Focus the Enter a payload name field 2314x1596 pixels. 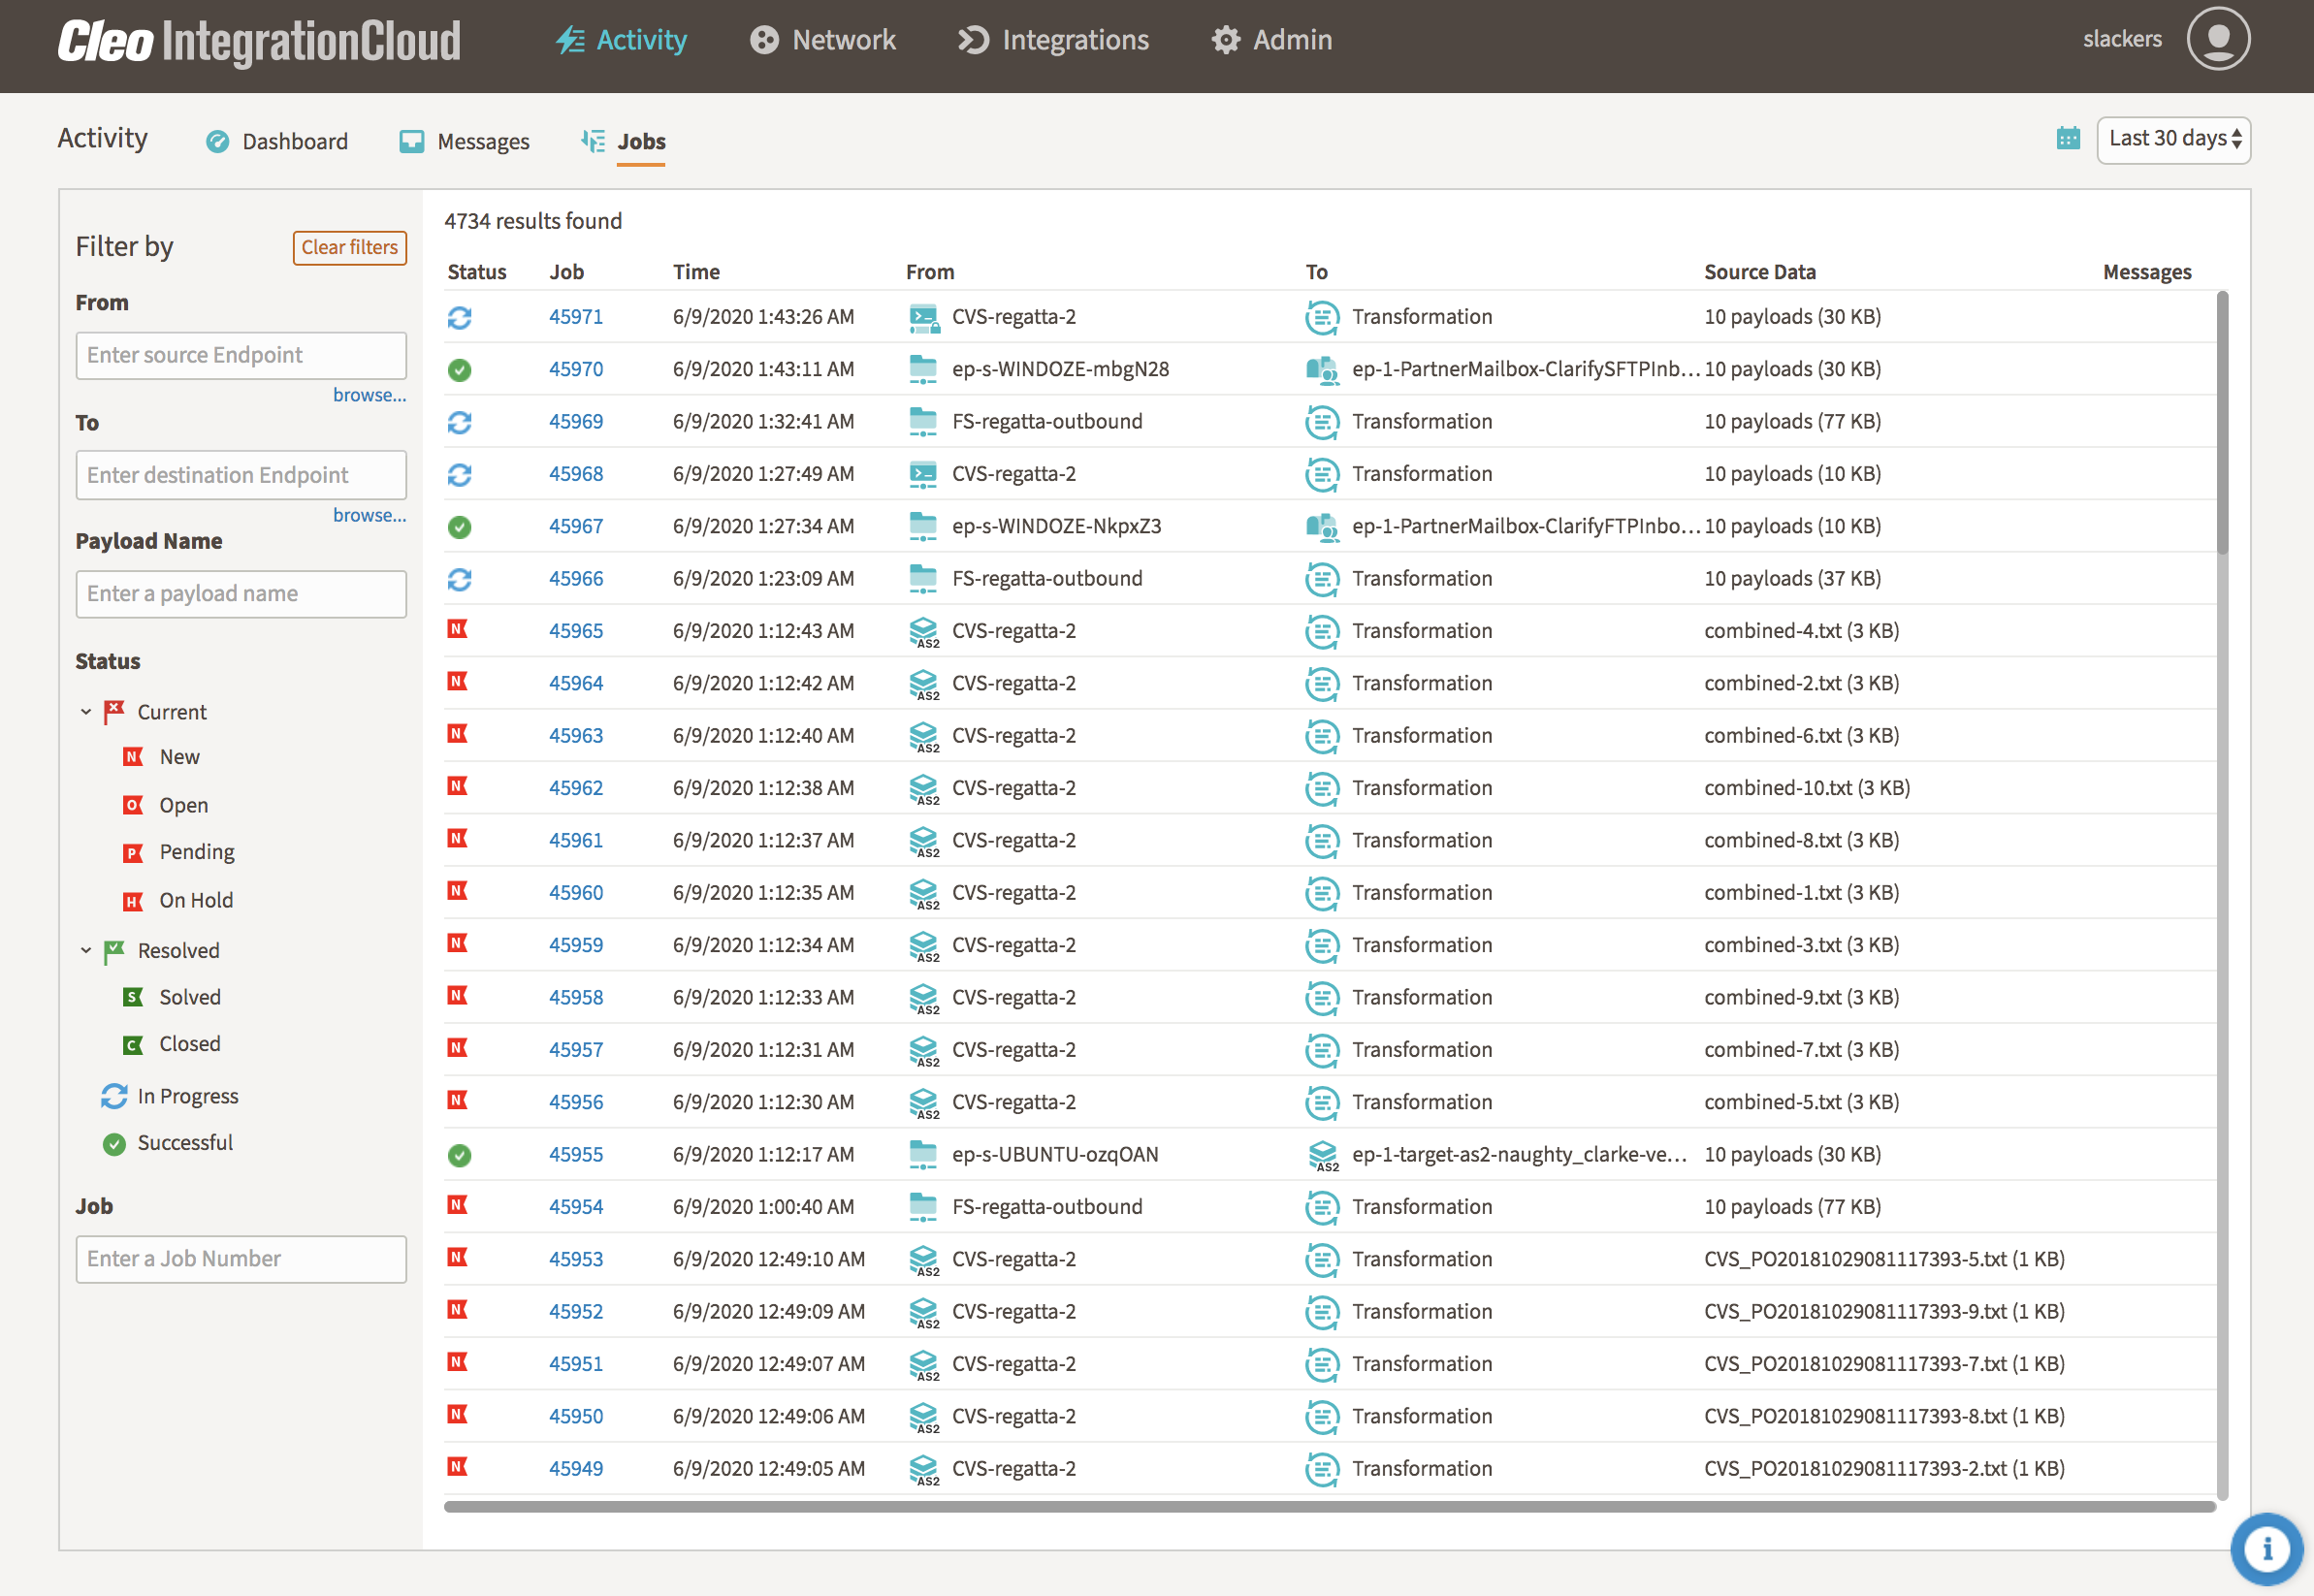coord(241,594)
